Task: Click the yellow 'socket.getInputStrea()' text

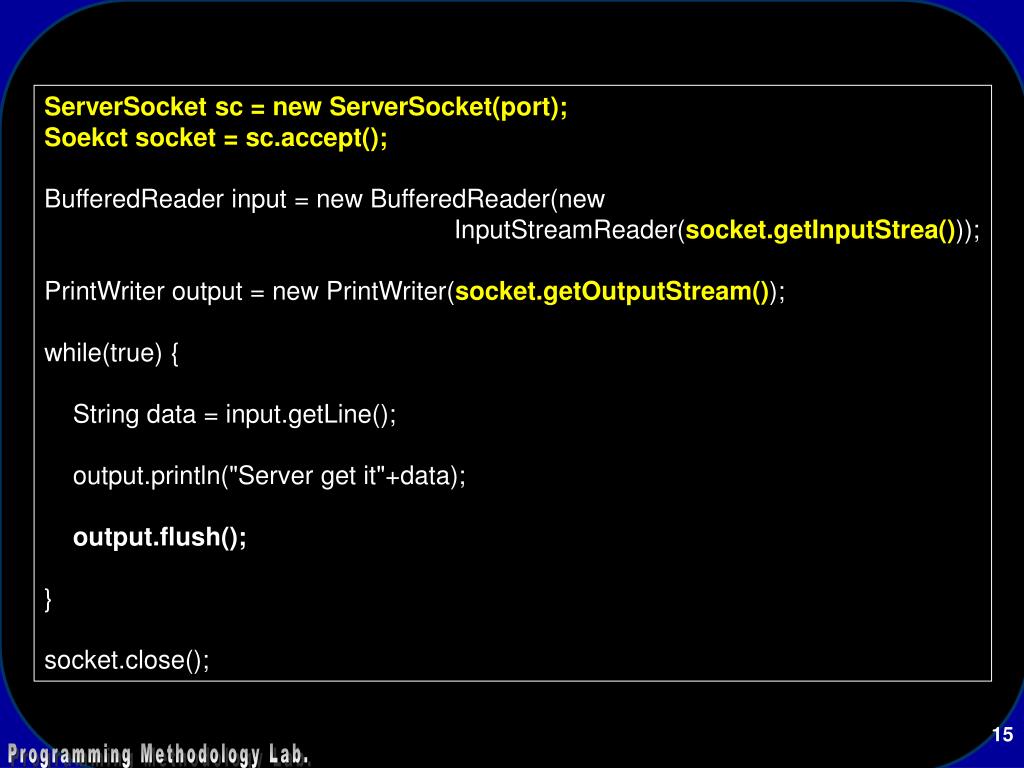Action: point(820,231)
